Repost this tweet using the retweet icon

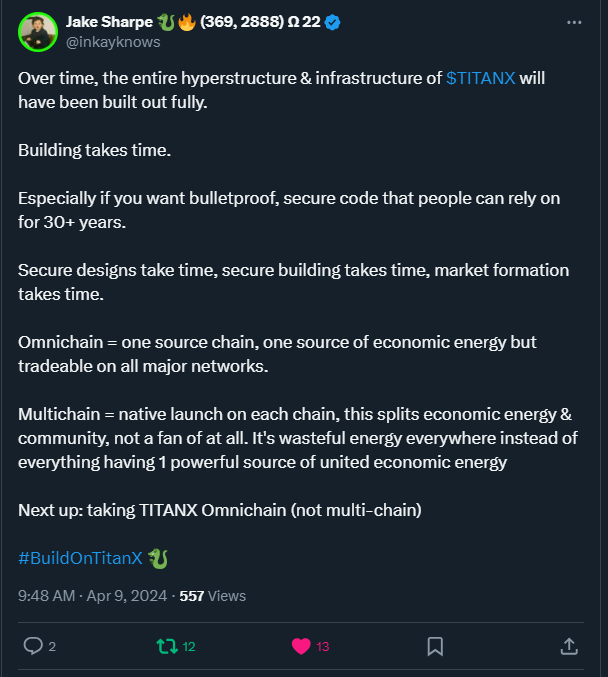(167, 646)
